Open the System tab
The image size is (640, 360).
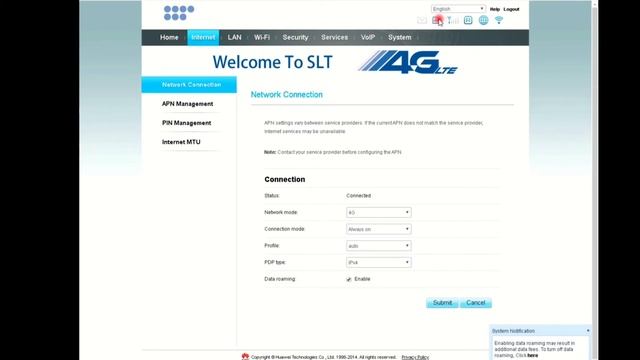[x=400, y=37]
